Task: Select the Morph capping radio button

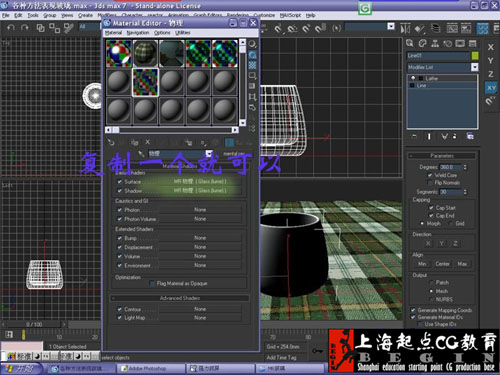Action: [422, 223]
